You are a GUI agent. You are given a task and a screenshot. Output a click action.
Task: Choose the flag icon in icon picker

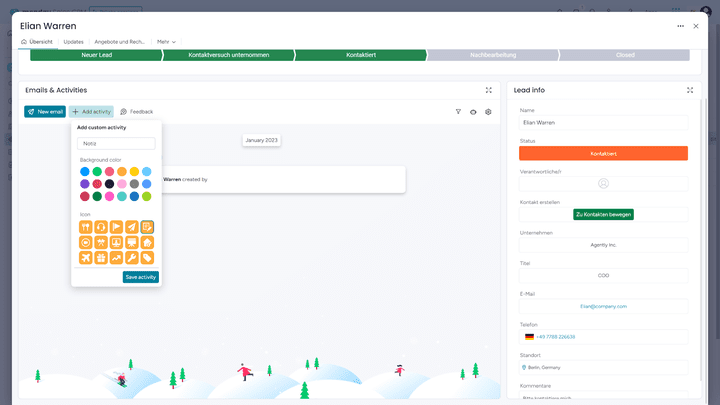pos(116,227)
